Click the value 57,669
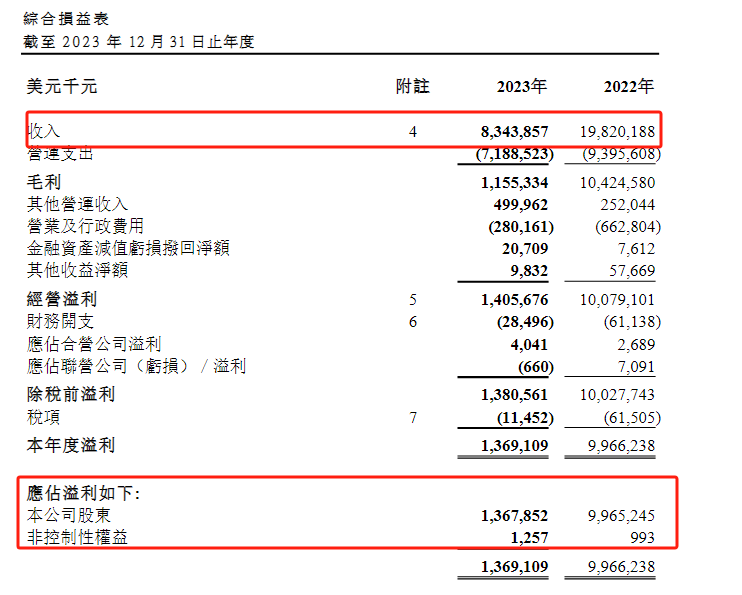Image resolution: width=742 pixels, height=595 pixels. (x=632, y=271)
